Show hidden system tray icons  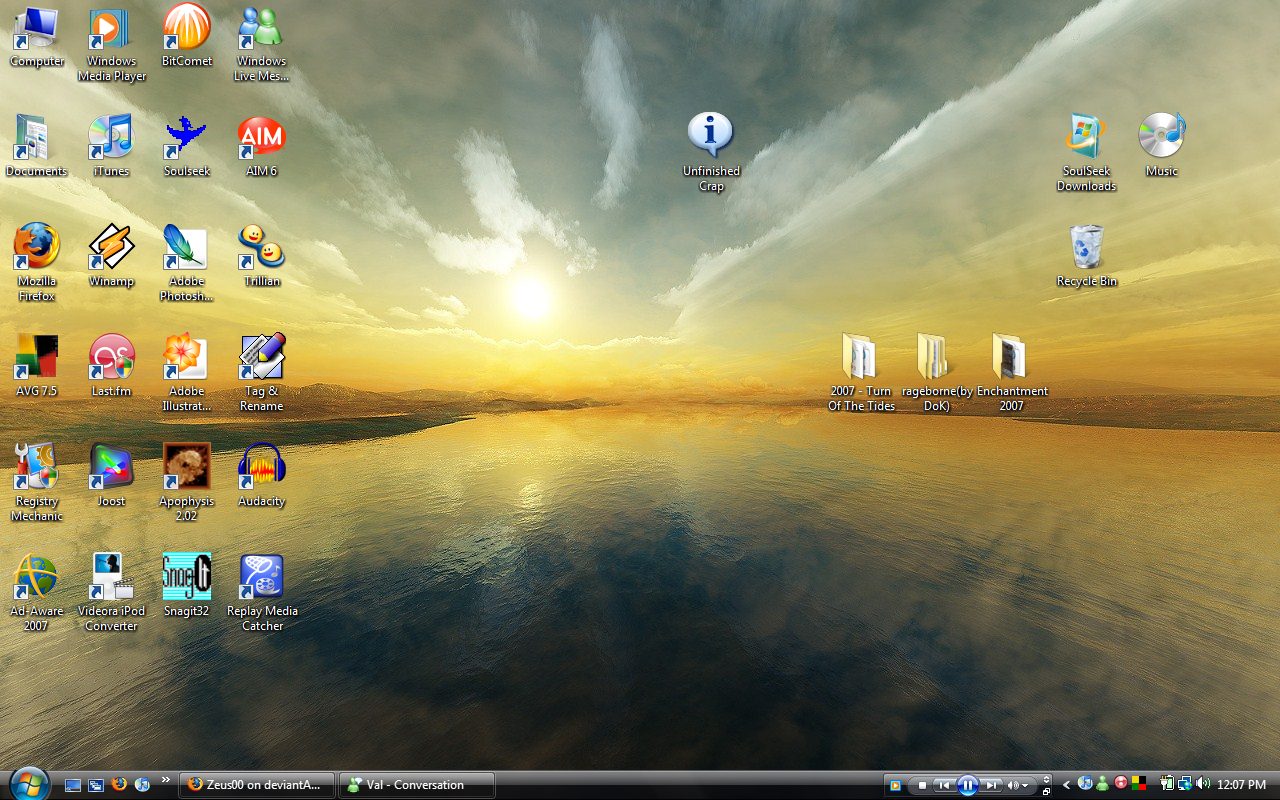(1066, 785)
